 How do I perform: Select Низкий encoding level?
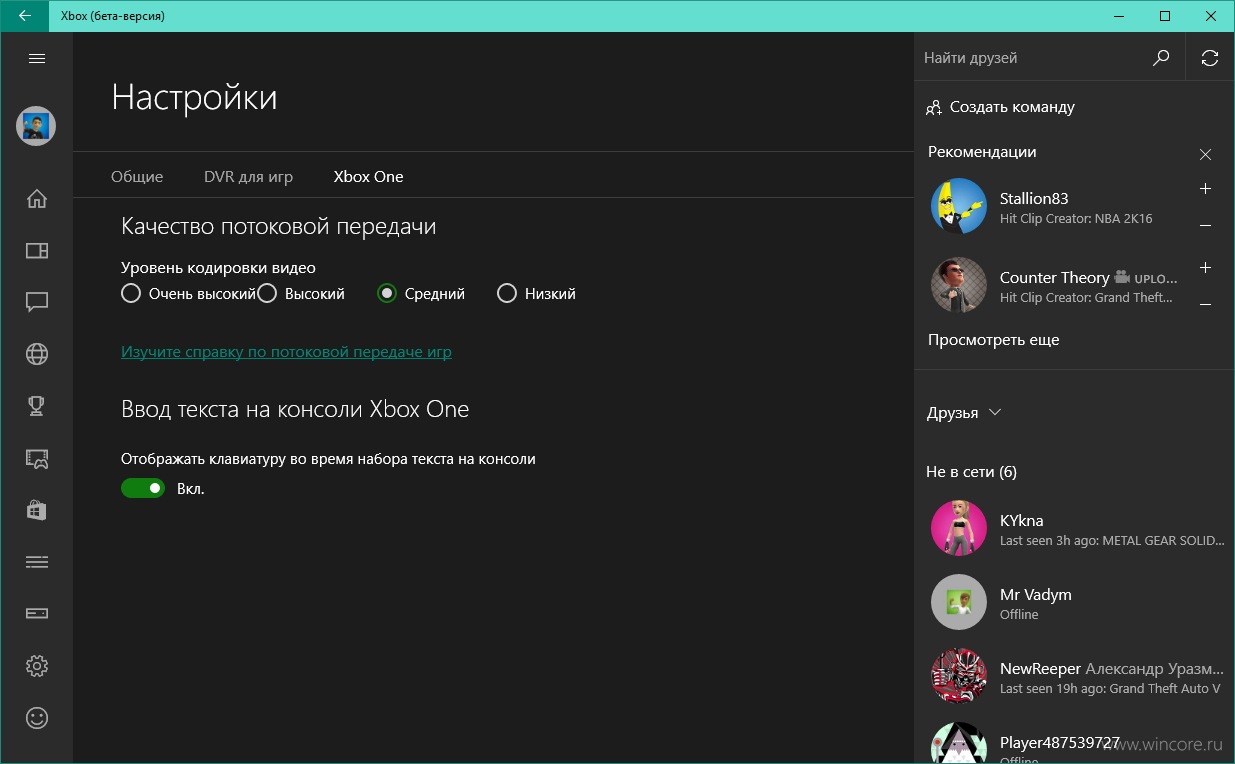(x=537, y=294)
